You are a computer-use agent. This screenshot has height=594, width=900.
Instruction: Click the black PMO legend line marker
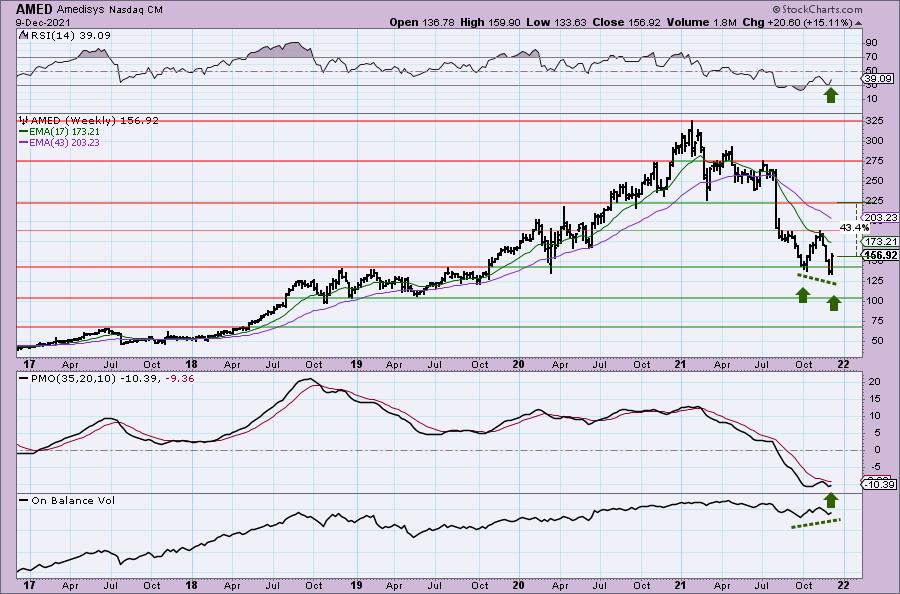[x=24, y=379]
